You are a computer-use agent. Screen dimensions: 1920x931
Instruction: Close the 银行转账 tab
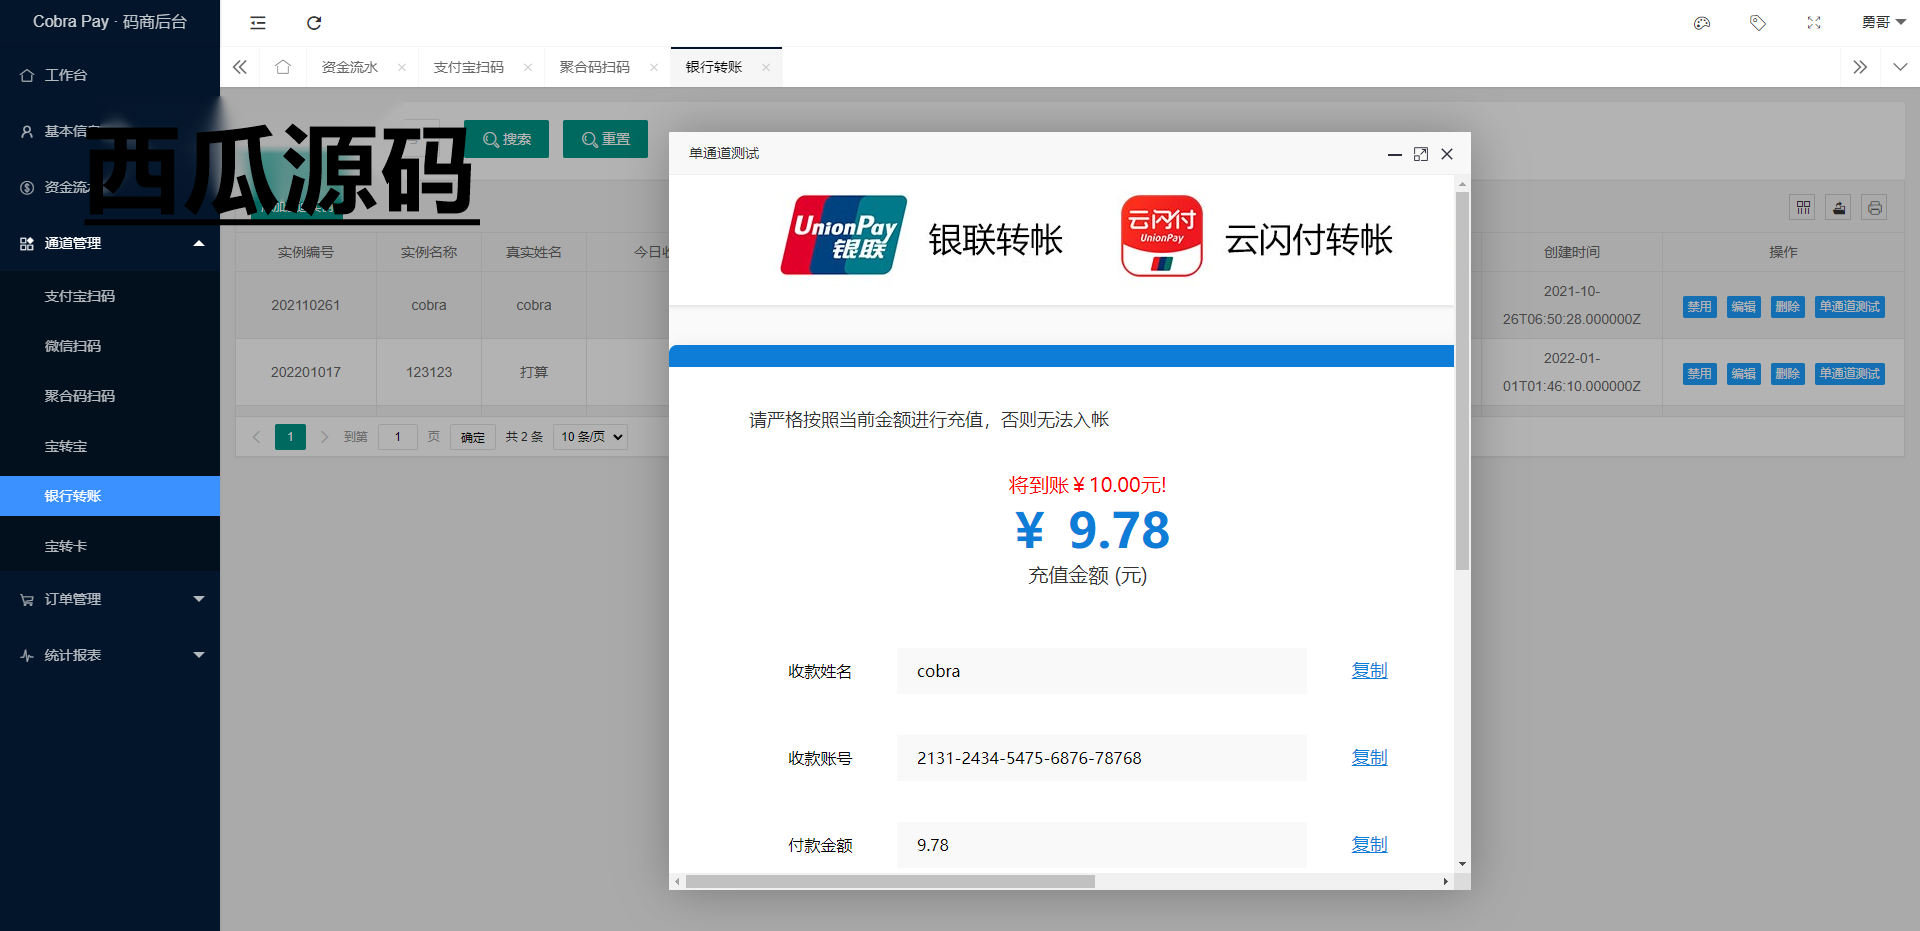click(x=766, y=67)
